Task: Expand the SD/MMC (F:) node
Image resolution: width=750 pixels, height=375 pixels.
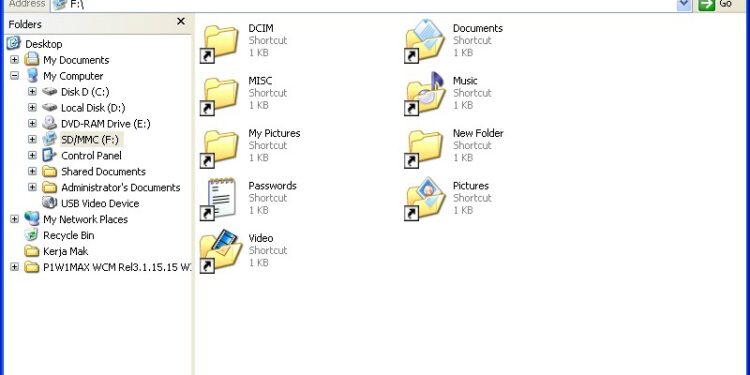Action: [32, 139]
